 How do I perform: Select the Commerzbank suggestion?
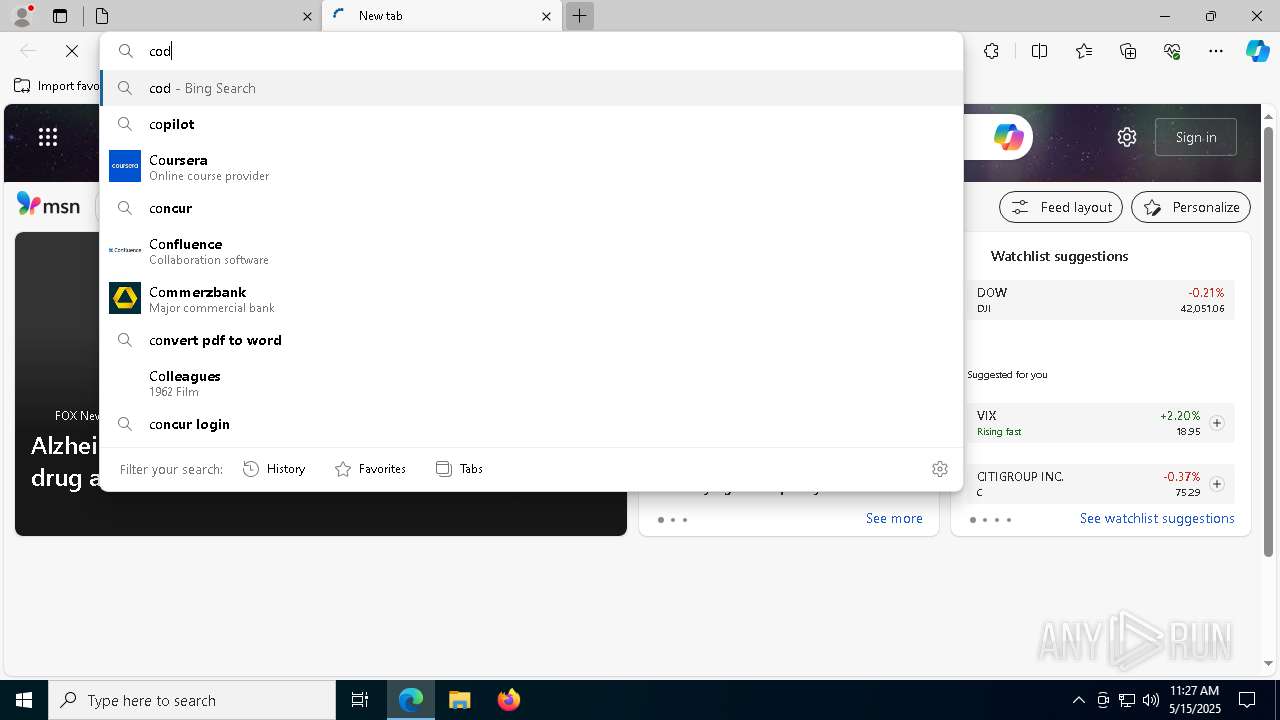coord(531,299)
